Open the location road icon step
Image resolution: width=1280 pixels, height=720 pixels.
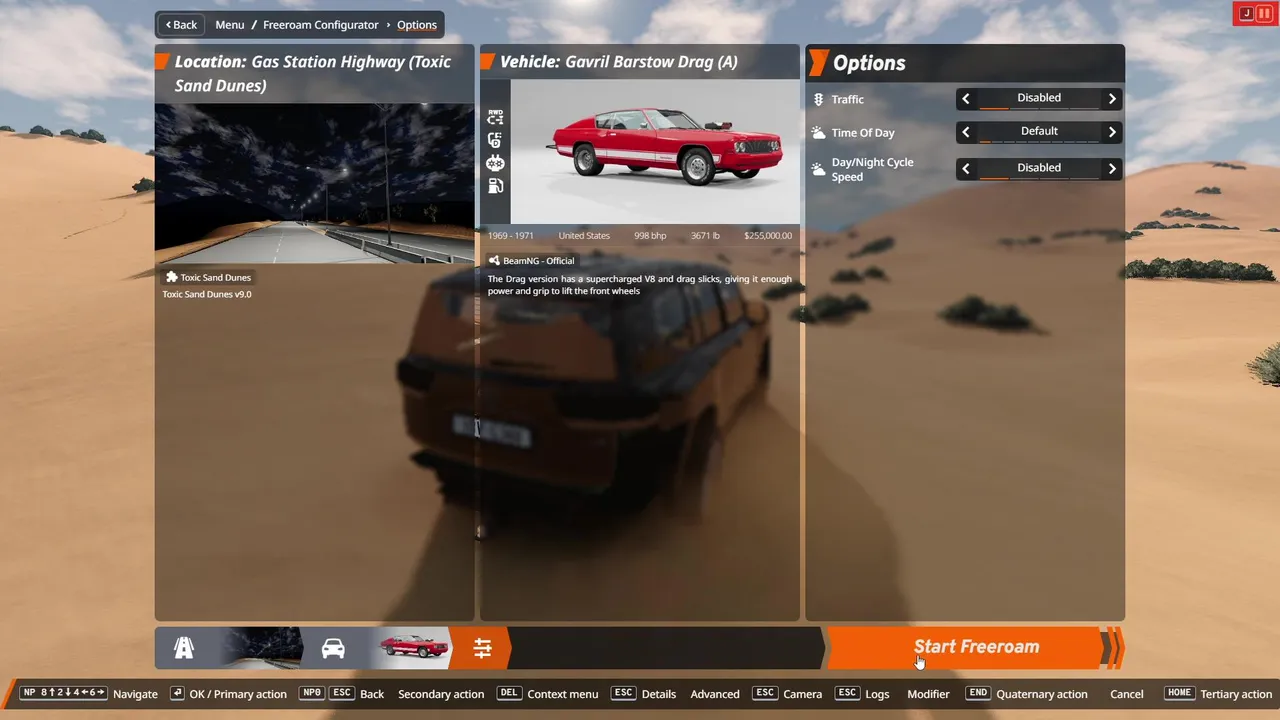(185, 648)
